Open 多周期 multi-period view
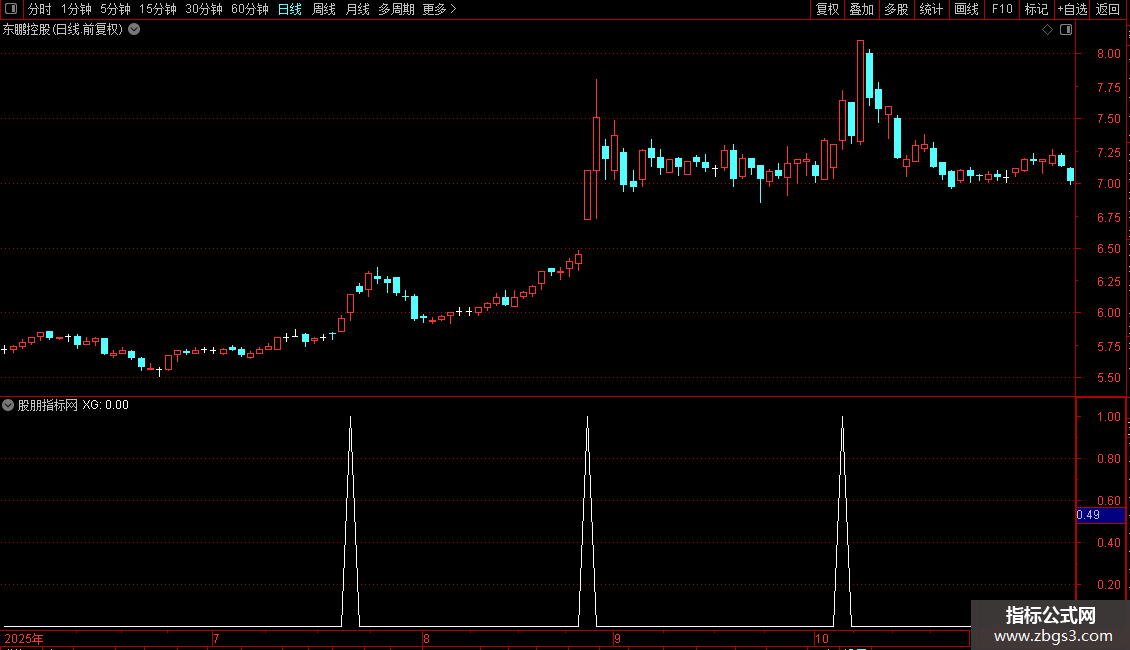 396,9
